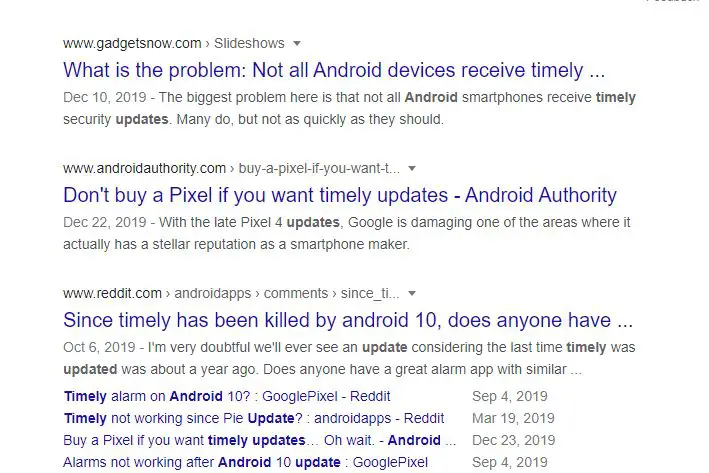709x473 pixels.
Task: Click the Mar 19, 2019 date entry
Action: (x=513, y=418)
